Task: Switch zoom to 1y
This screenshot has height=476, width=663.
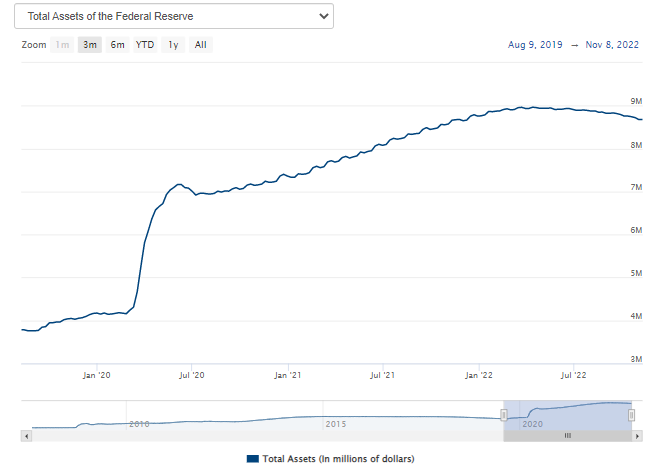Action: pos(173,45)
